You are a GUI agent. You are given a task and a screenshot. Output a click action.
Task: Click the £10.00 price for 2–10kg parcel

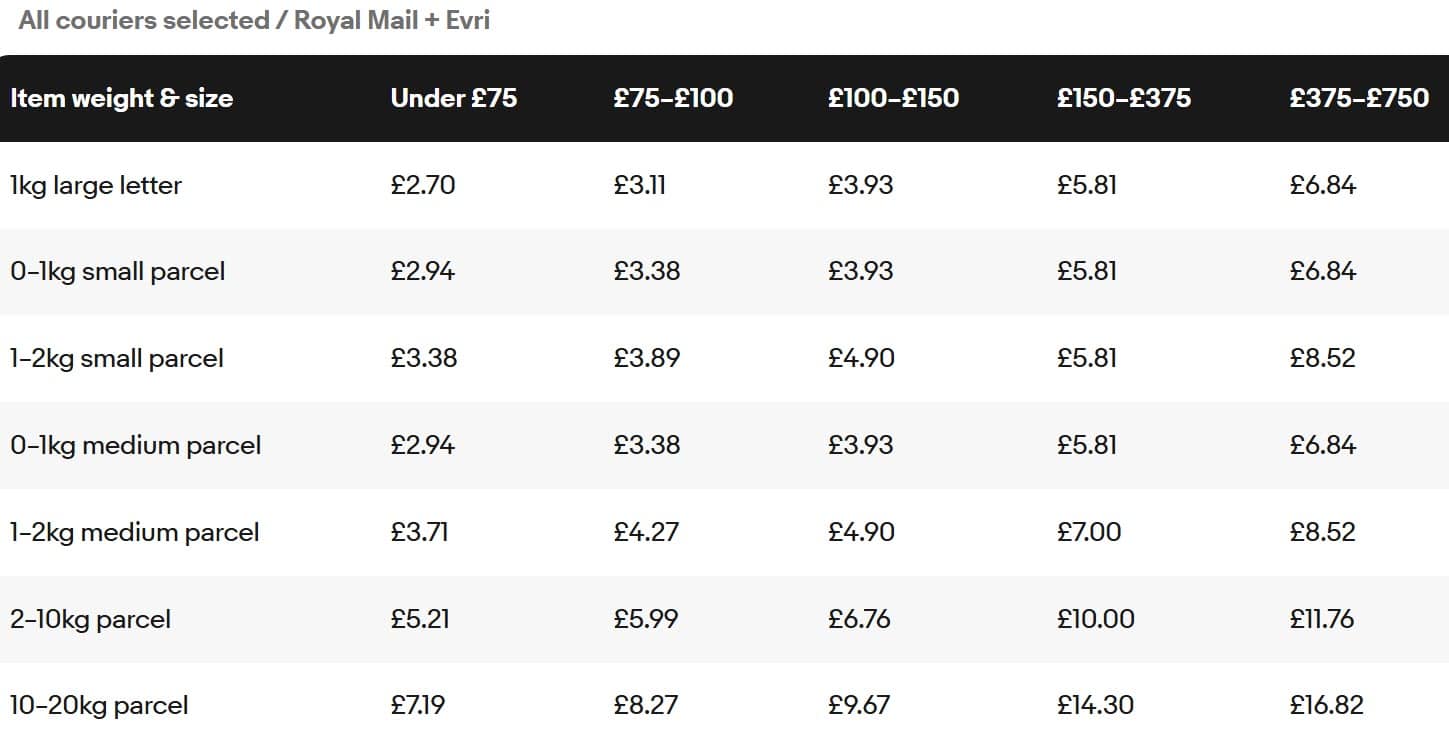coord(1096,619)
